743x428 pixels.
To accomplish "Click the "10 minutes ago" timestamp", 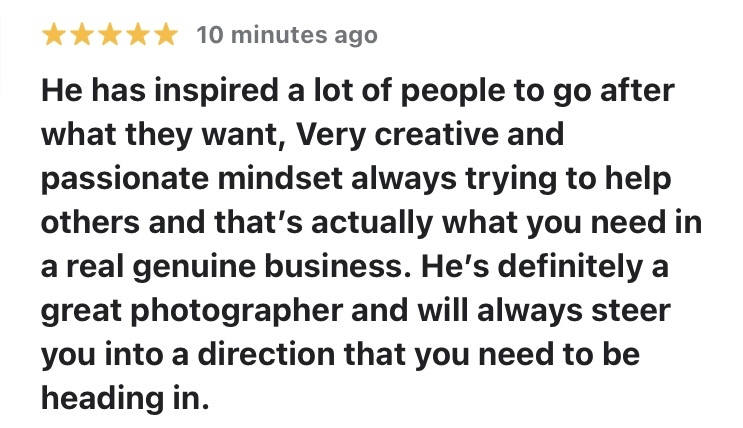I will point(287,36).
